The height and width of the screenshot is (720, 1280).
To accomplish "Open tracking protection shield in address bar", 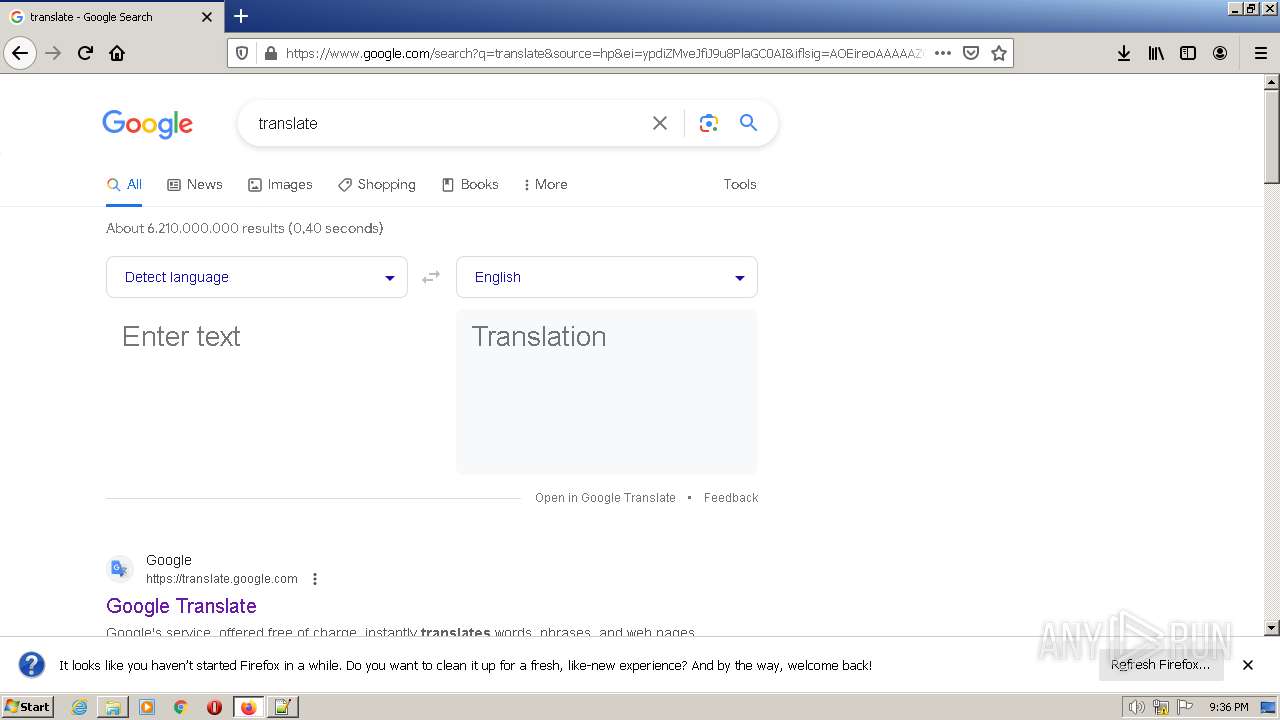I will (242, 53).
